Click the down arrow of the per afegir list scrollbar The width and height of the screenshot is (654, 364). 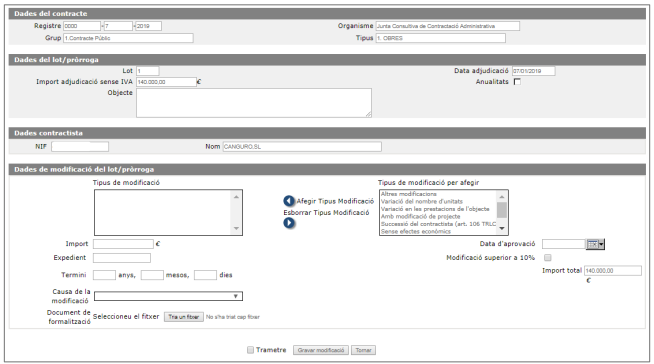coord(502,228)
